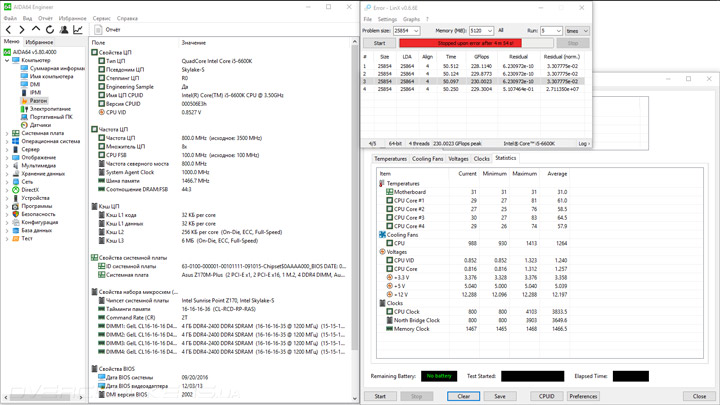Click the Close button in stability window

699,396
